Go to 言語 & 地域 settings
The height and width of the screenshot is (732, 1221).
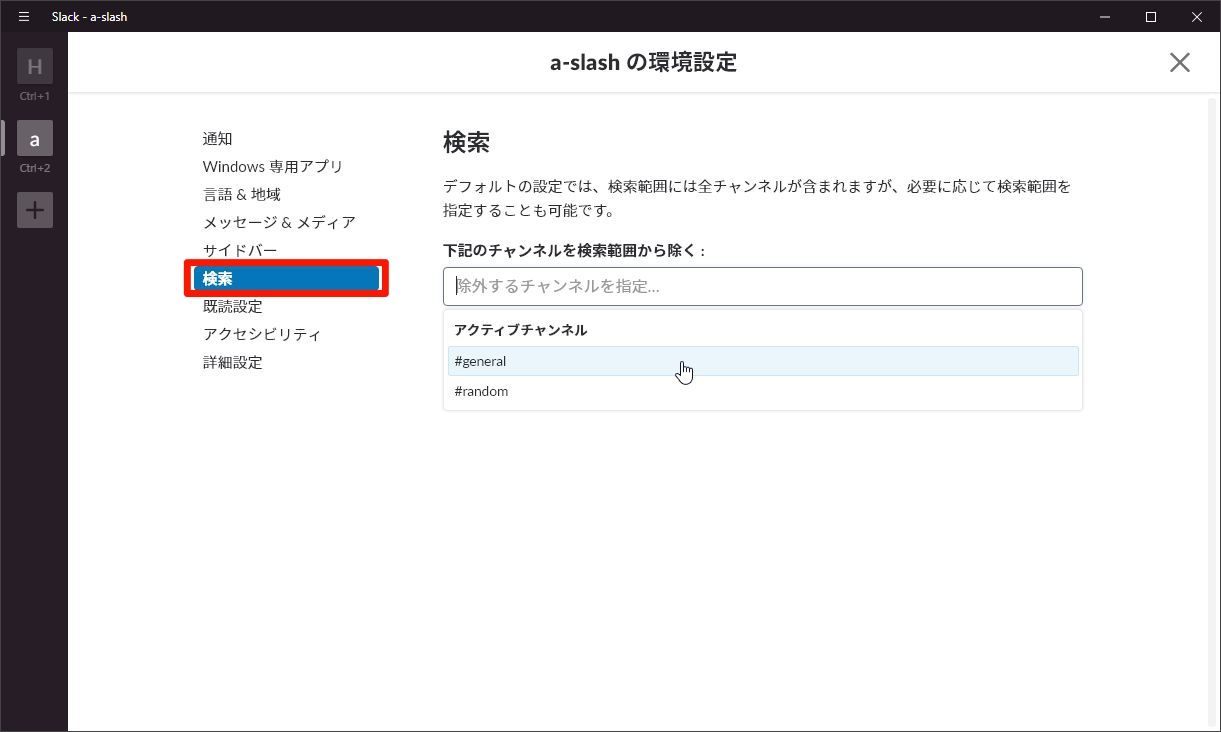[242, 195]
